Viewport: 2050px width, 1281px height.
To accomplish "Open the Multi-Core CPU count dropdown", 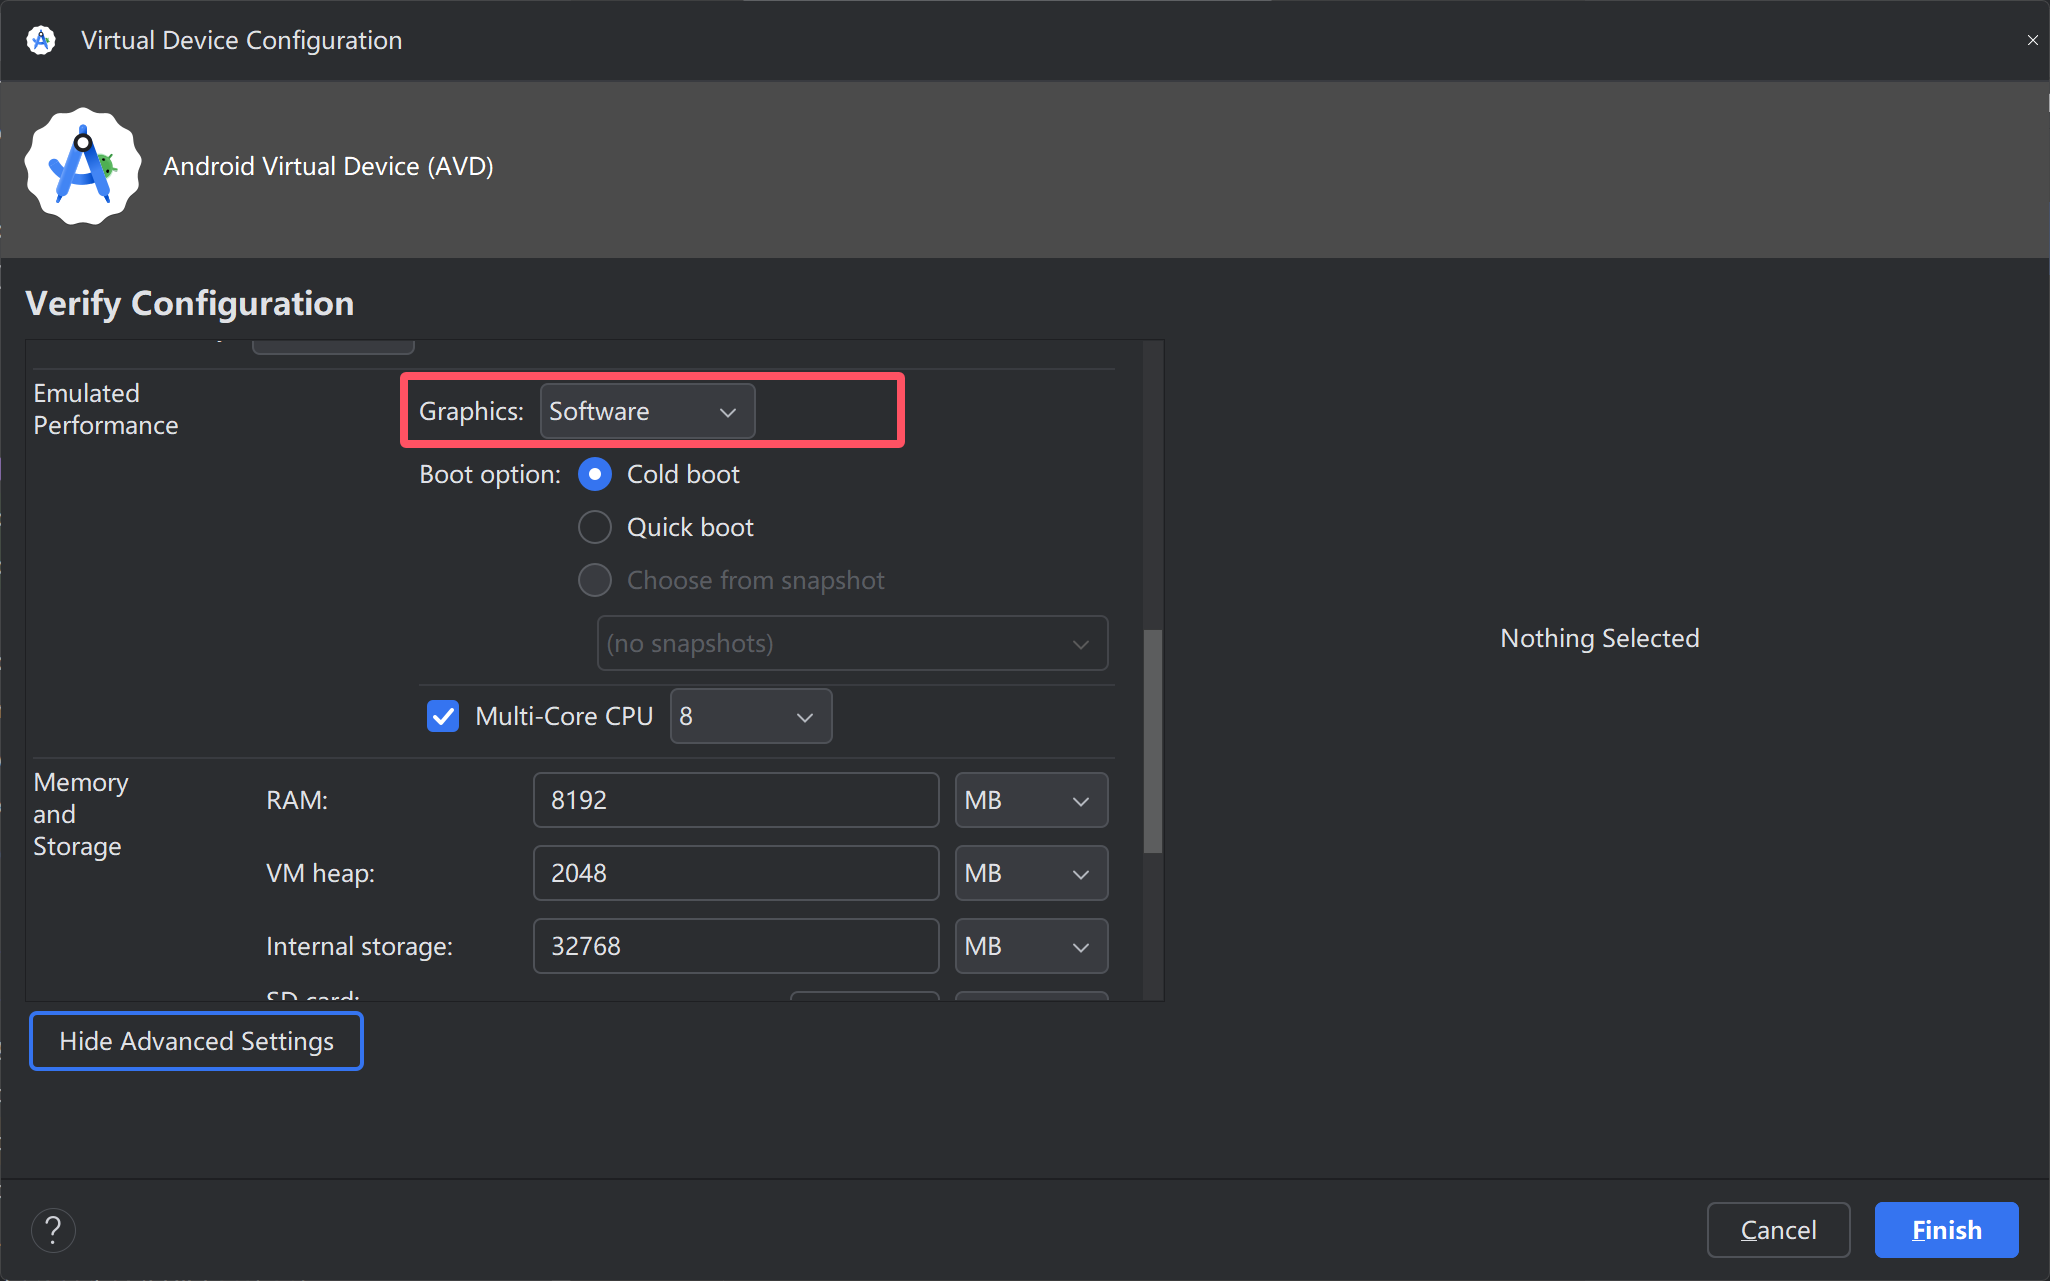I will click(750, 716).
